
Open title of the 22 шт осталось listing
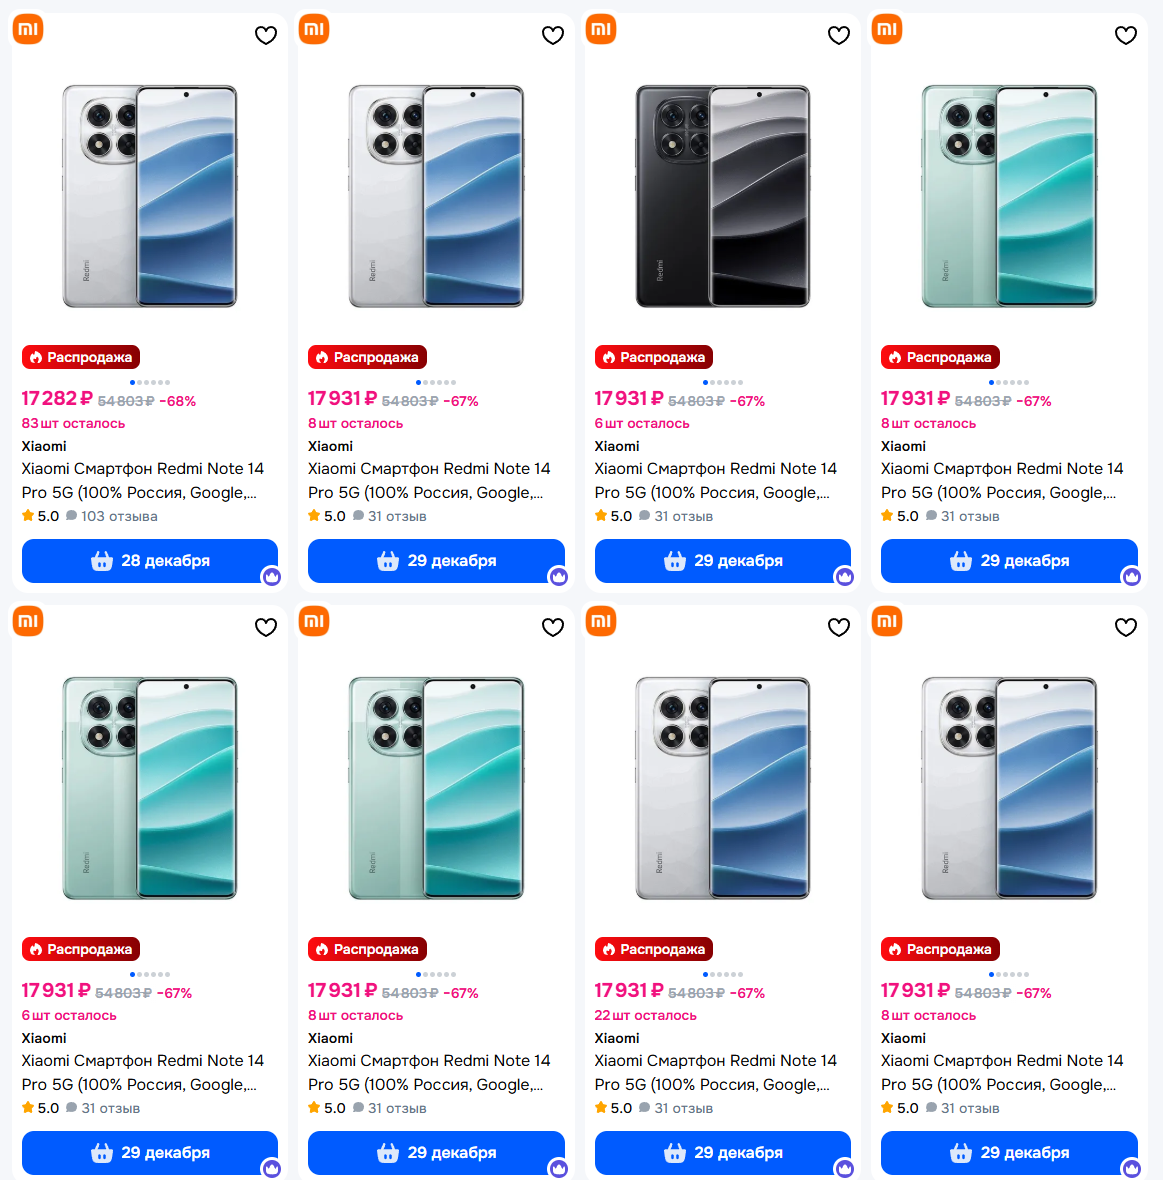coord(715,1072)
